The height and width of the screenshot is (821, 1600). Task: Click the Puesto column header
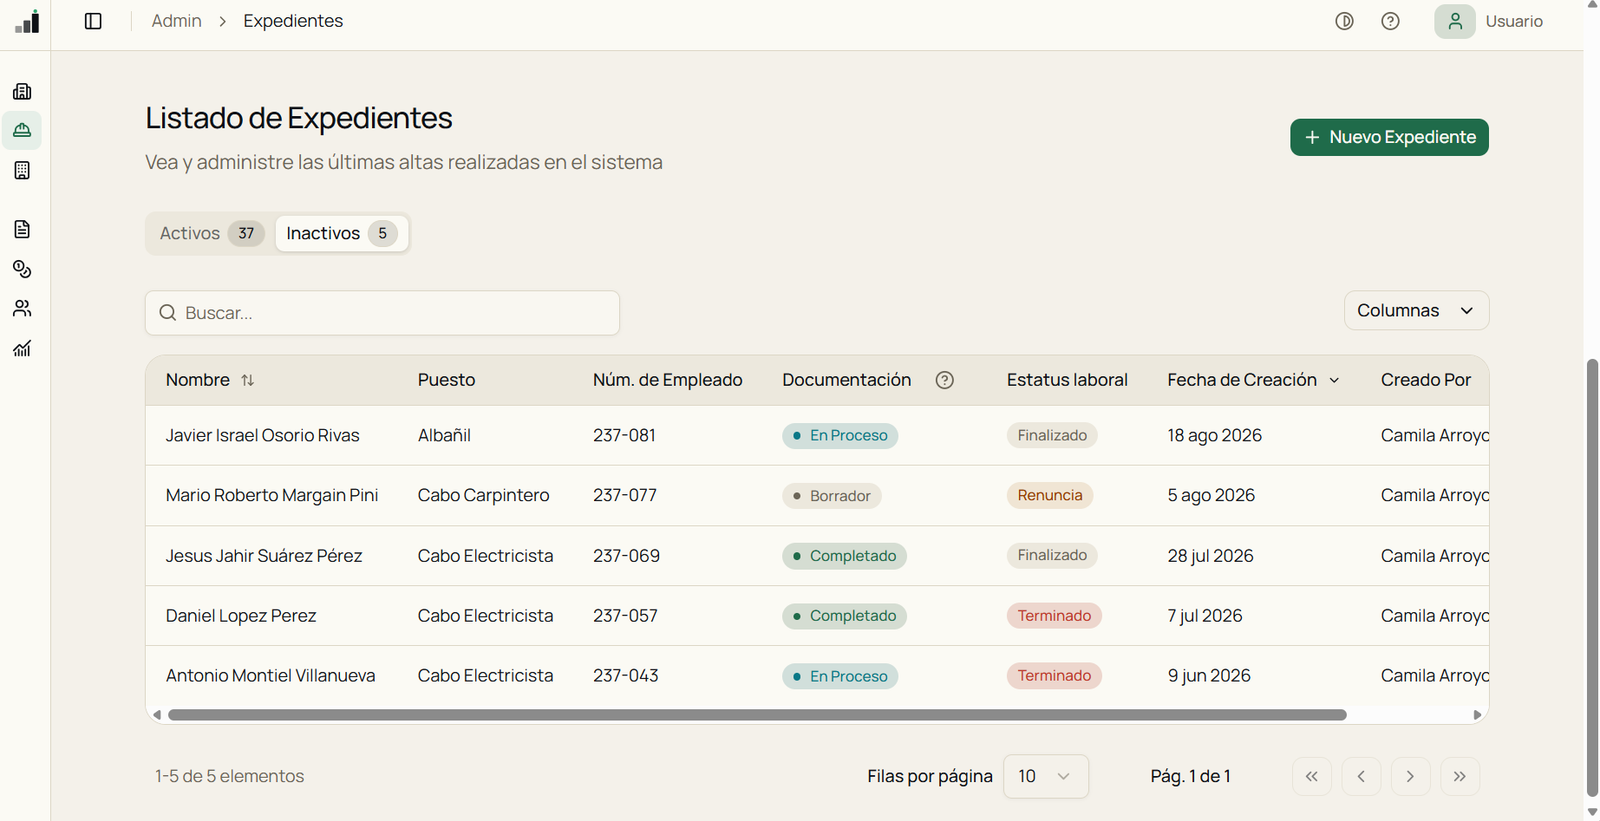click(x=447, y=380)
